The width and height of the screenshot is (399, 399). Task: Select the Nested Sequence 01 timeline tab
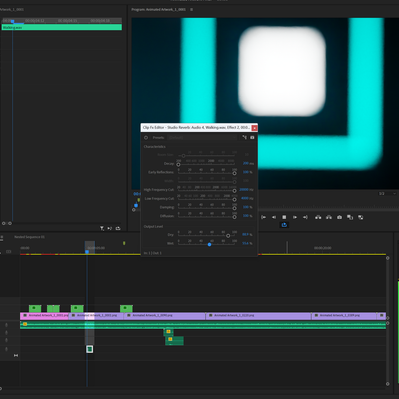pyautogui.click(x=29, y=237)
